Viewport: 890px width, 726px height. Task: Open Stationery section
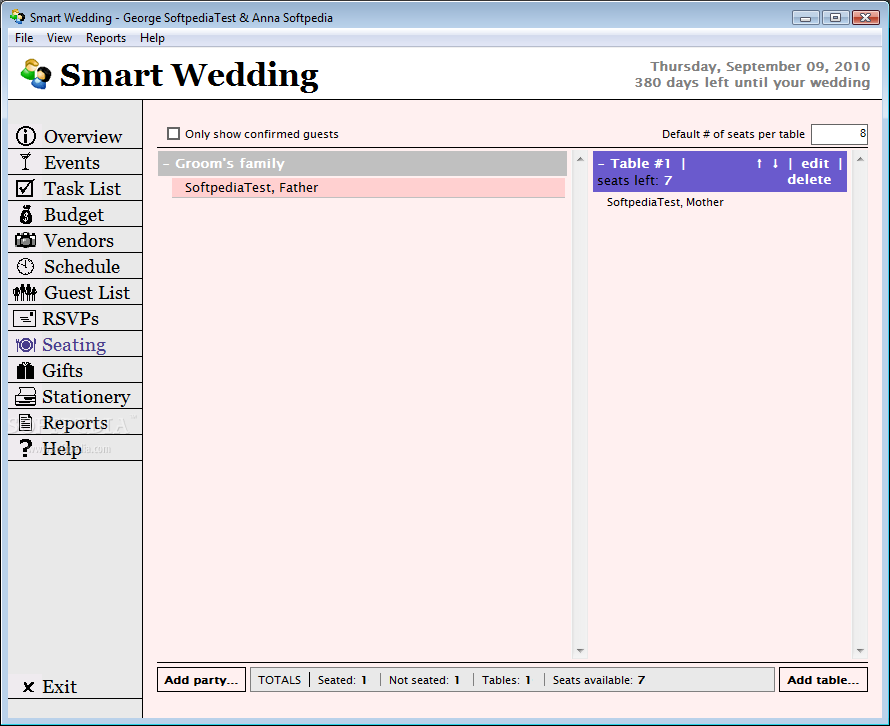pos(86,397)
